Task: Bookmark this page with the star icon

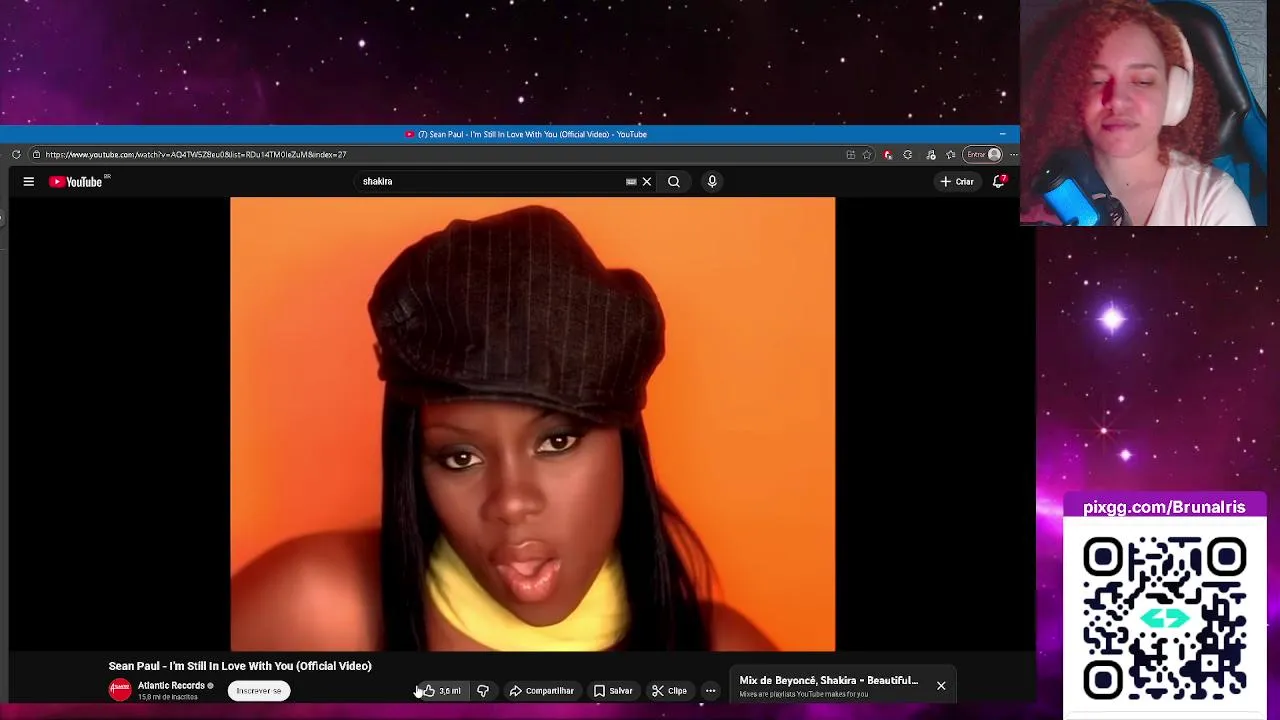Action: coord(867,154)
